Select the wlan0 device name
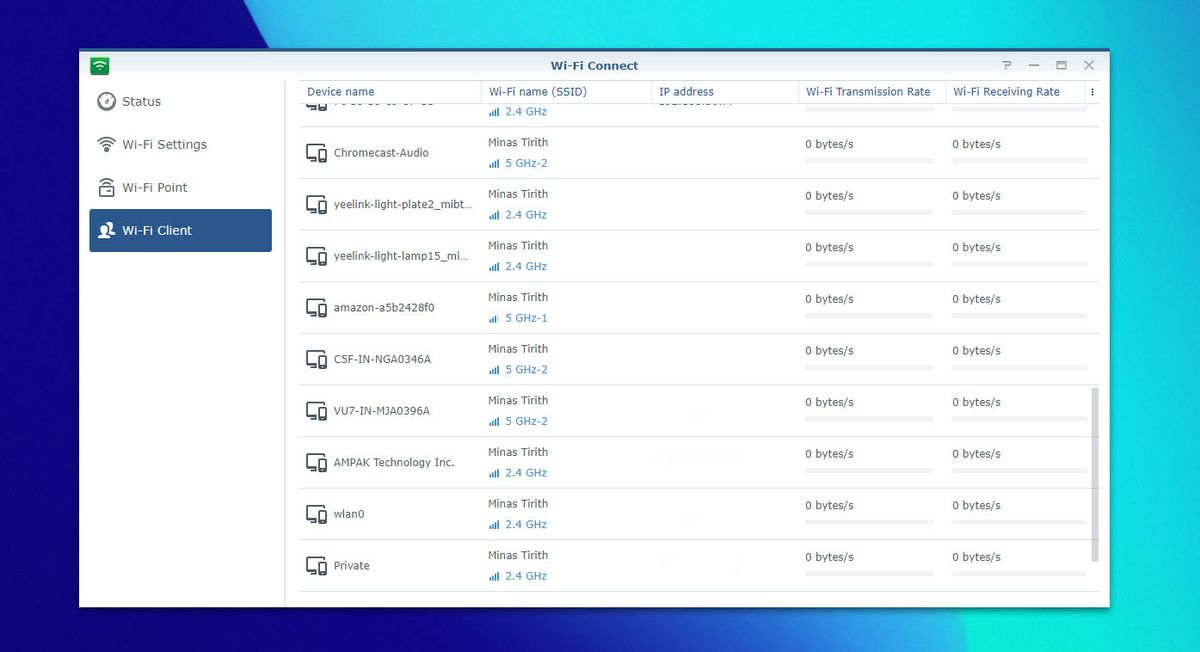Screen dimensions: 1200x652 pos(349,514)
